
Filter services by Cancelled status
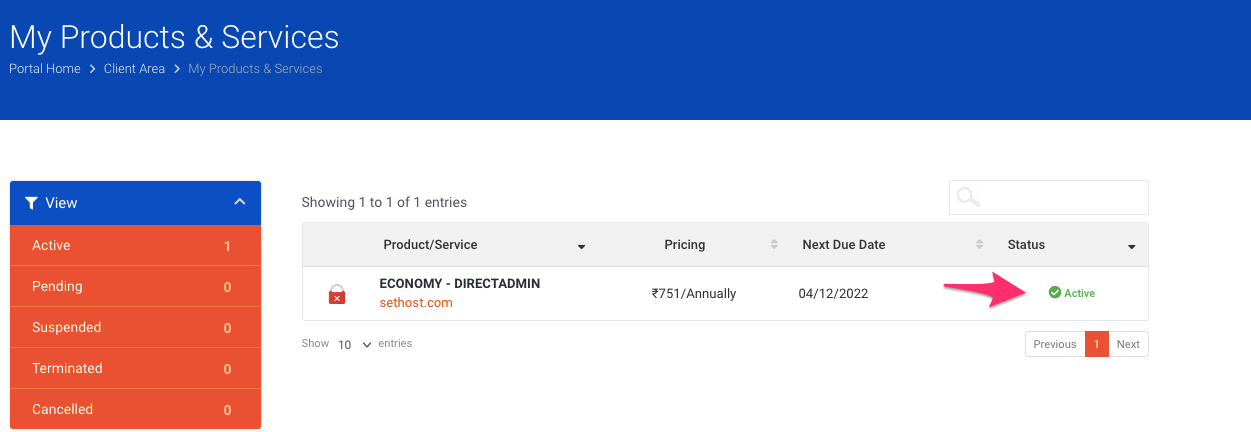pyautogui.click(x=135, y=409)
